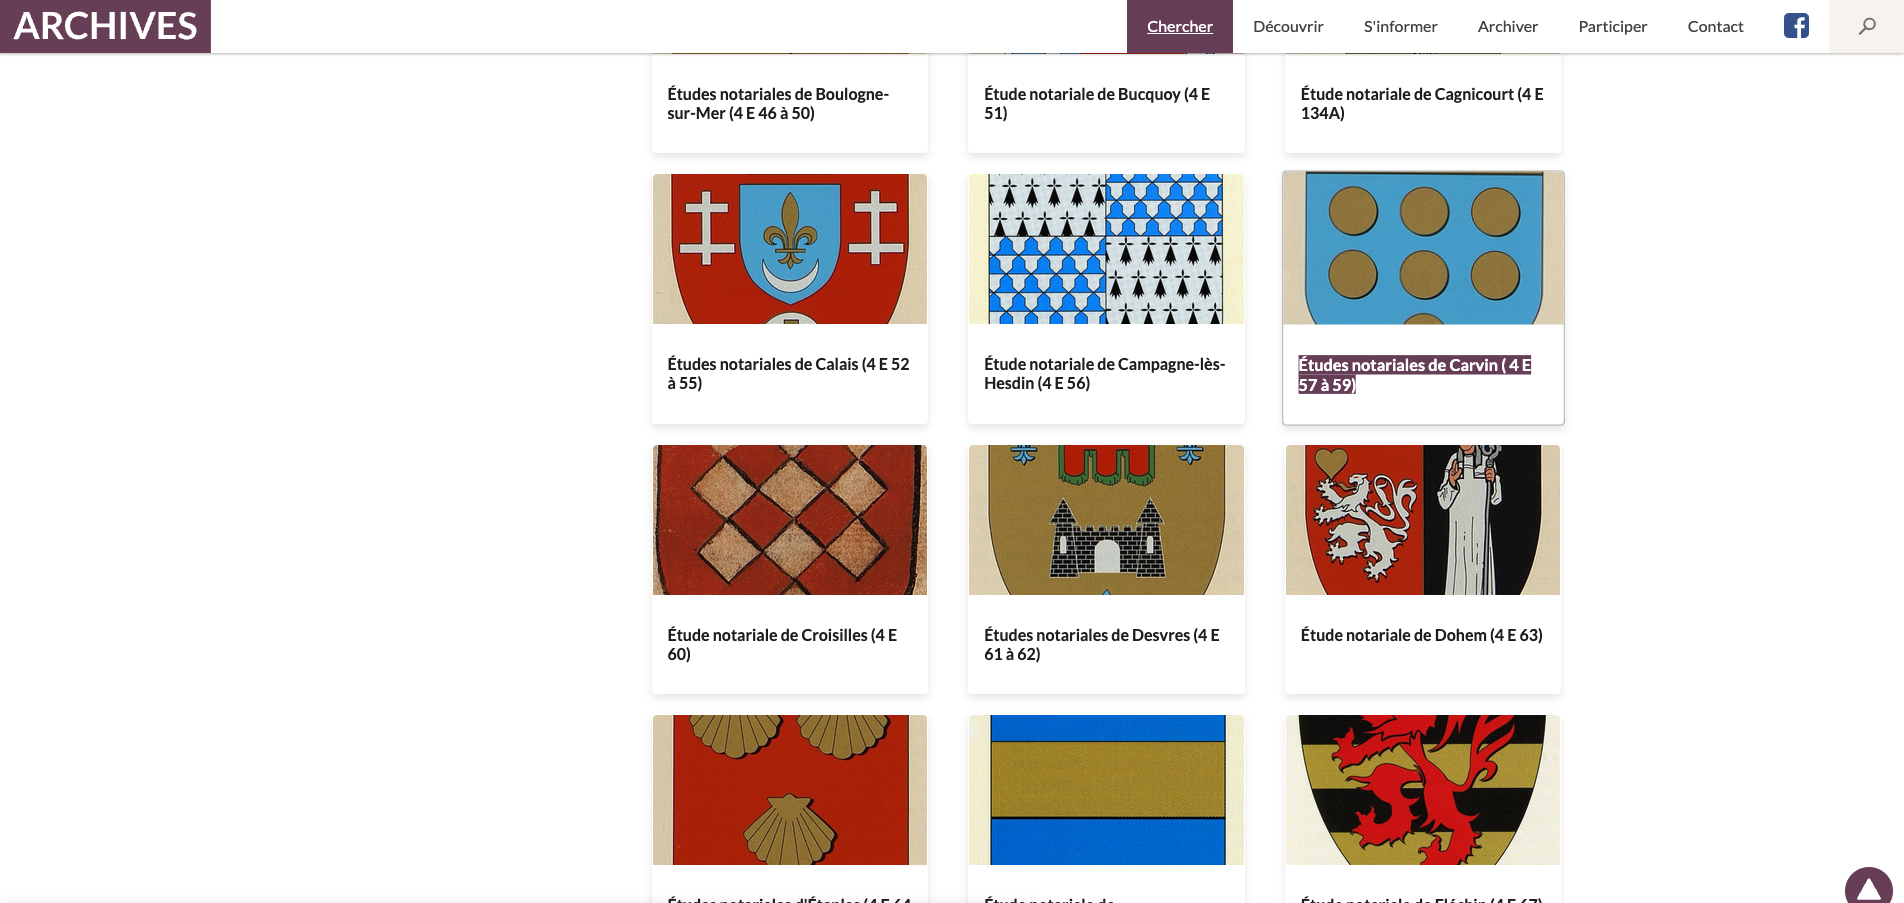1904x903 pixels.
Task: Open the S'informer menu
Action: [1400, 27]
